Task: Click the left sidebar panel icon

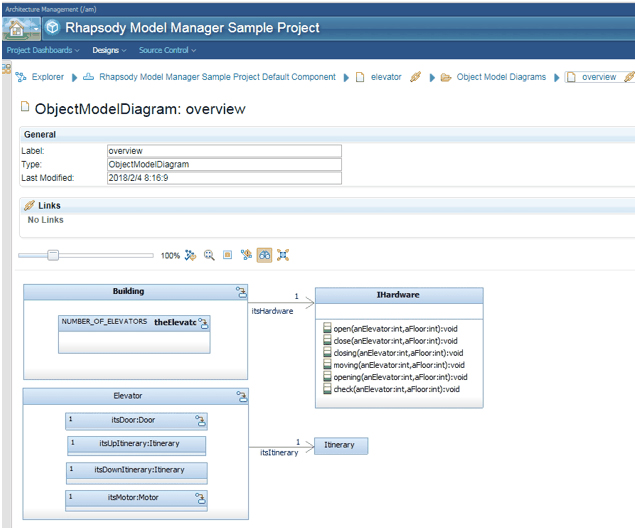Action: [6, 68]
